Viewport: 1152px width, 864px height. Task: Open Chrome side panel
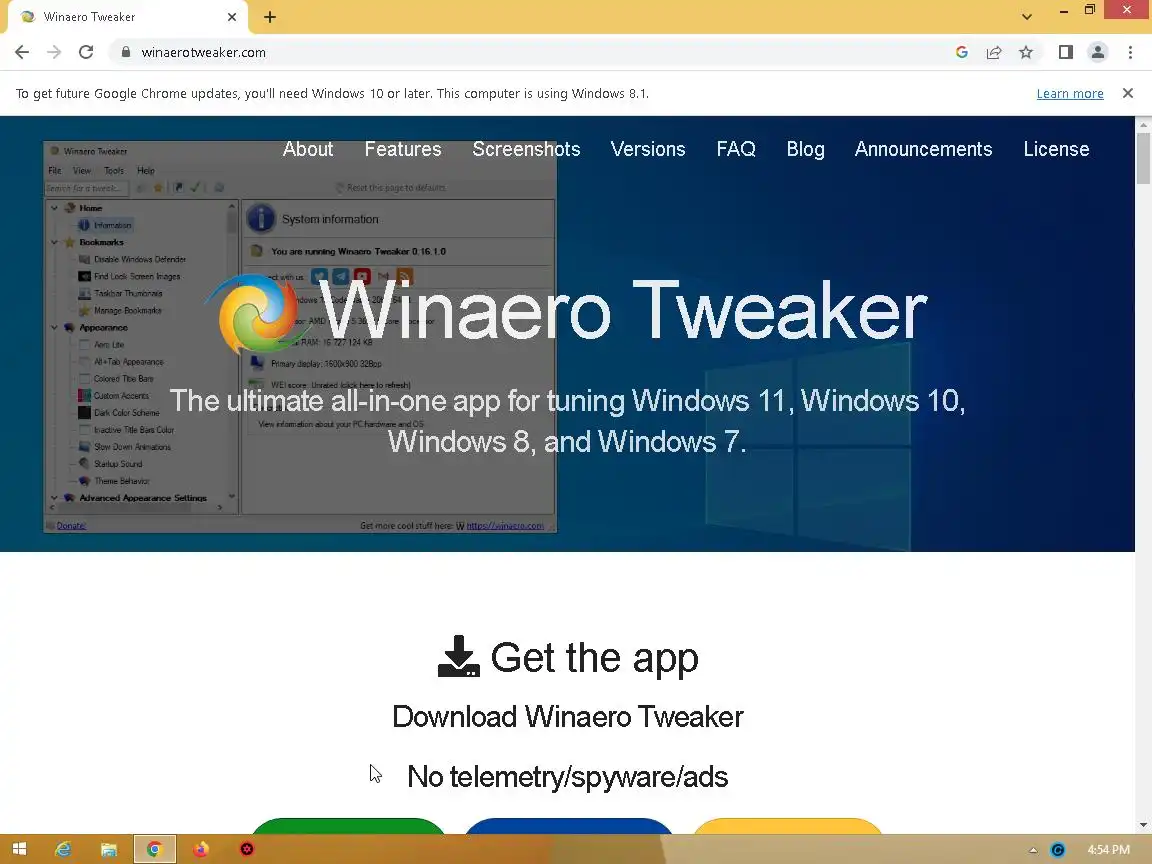[x=1066, y=52]
